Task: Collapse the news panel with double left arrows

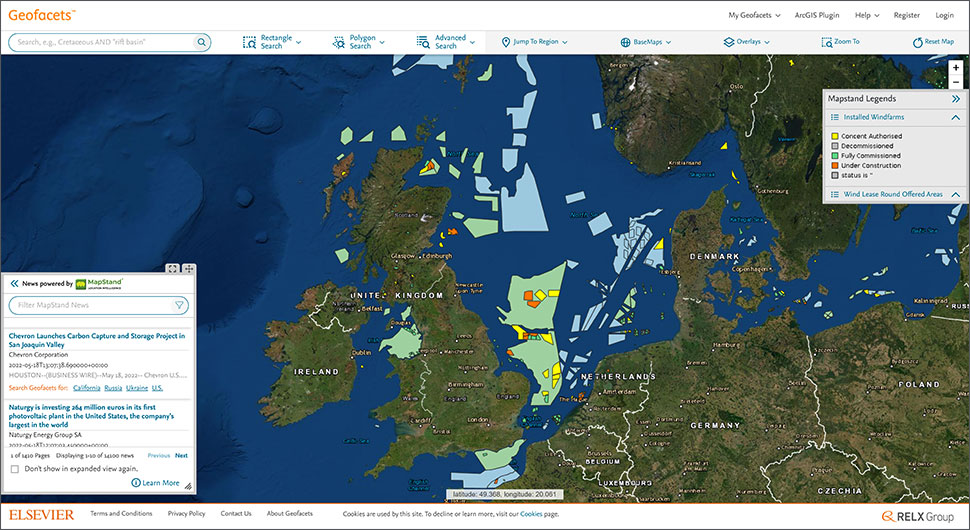Action: [x=14, y=283]
